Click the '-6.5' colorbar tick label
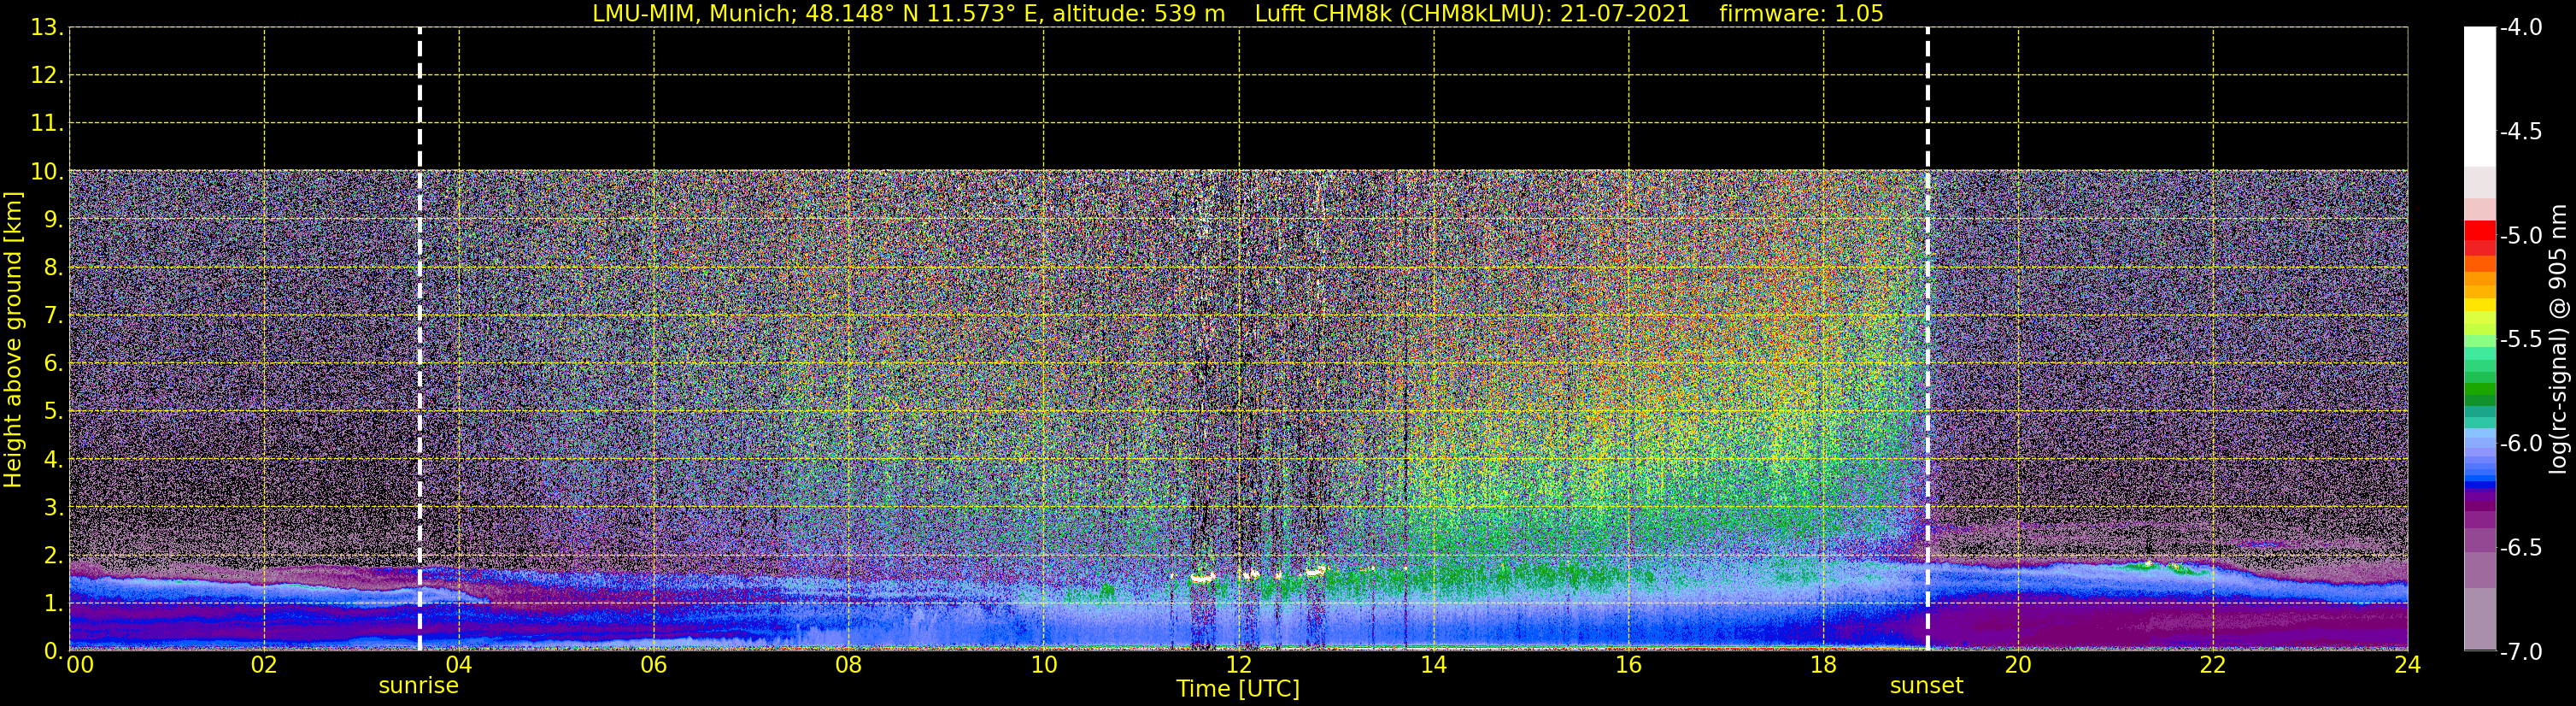Image resolution: width=2576 pixels, height=706 pixels. pyautogui.click(x=2521, y=548)
